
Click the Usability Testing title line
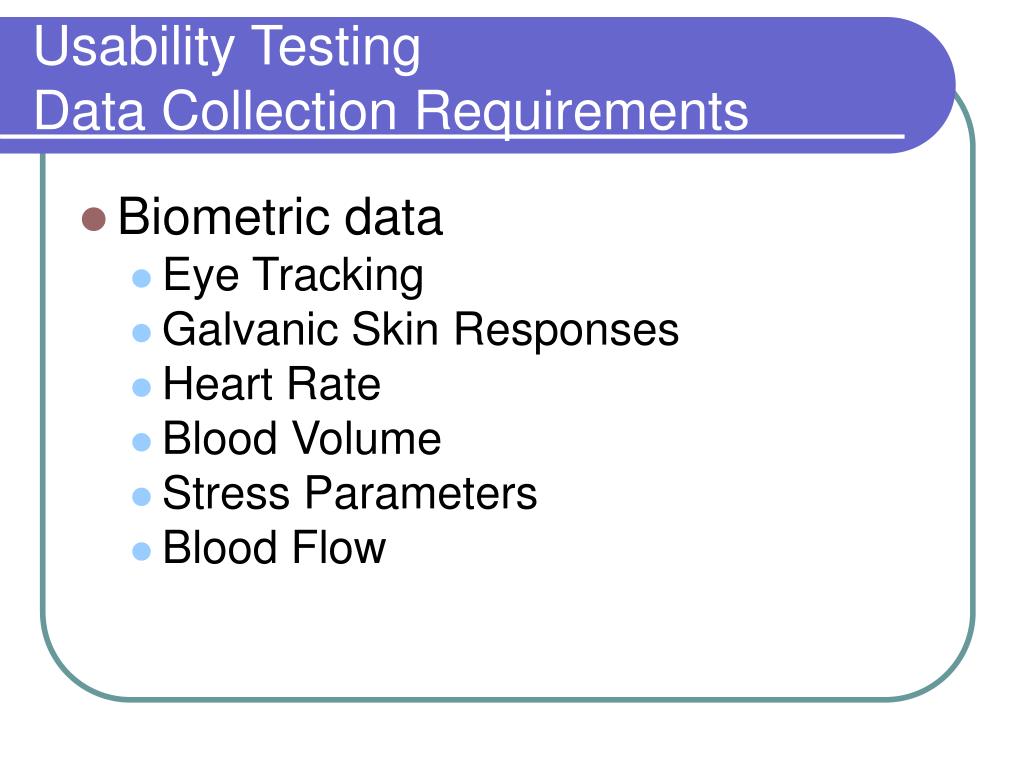(227, 47)
